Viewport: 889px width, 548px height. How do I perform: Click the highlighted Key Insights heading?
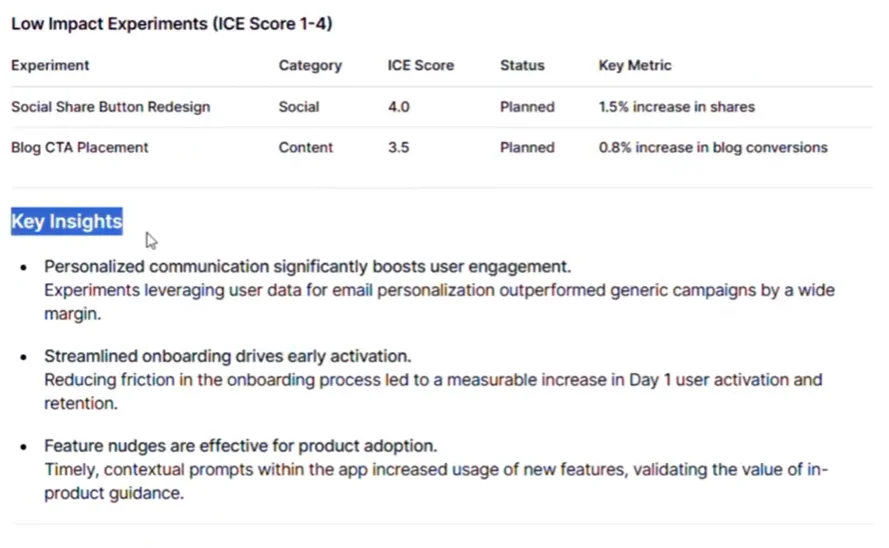tap(67, 221)
